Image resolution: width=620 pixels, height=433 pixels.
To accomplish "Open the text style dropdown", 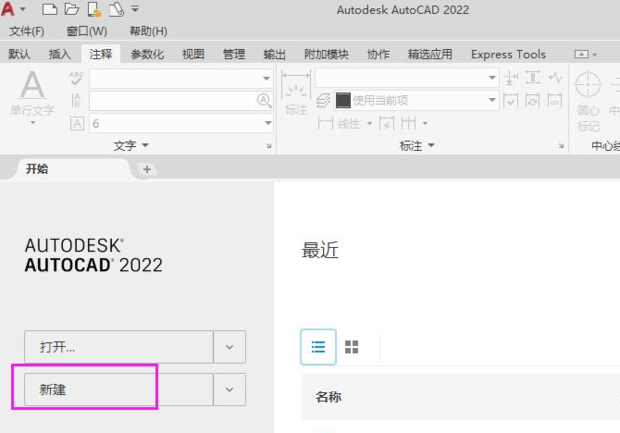I will [x=181, y=78].
